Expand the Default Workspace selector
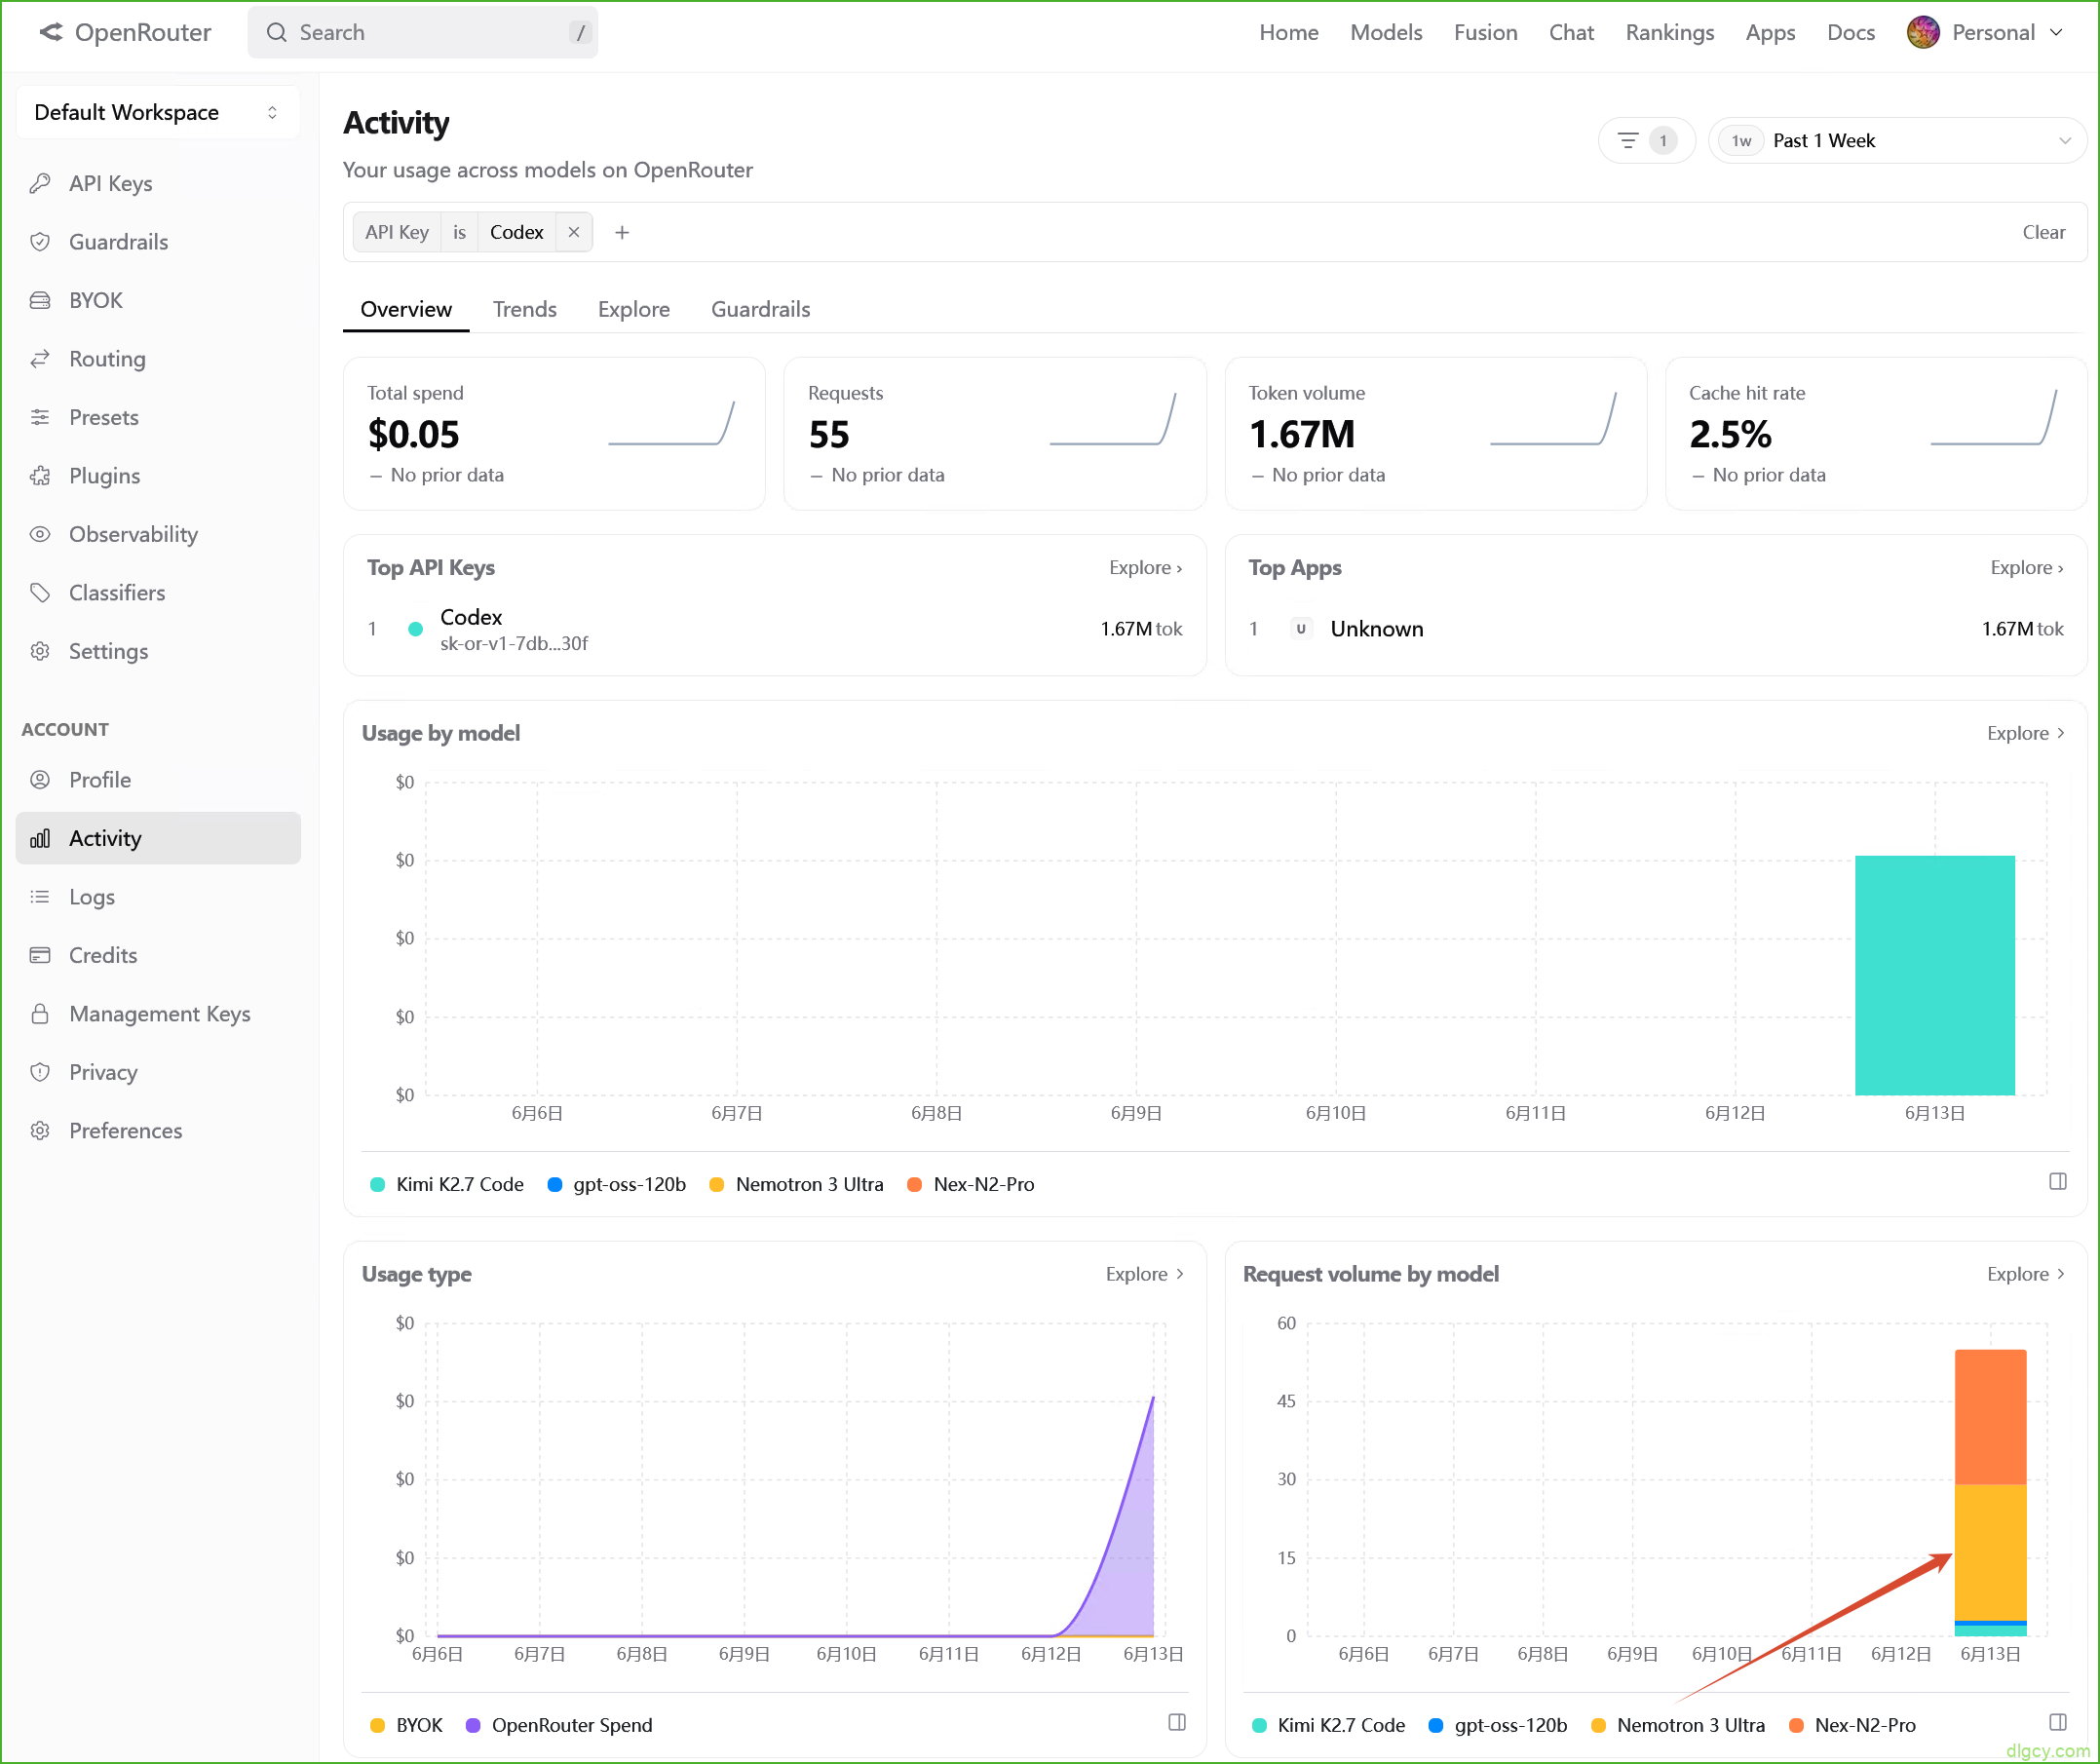2100x1764 pixels. [158, 112]
